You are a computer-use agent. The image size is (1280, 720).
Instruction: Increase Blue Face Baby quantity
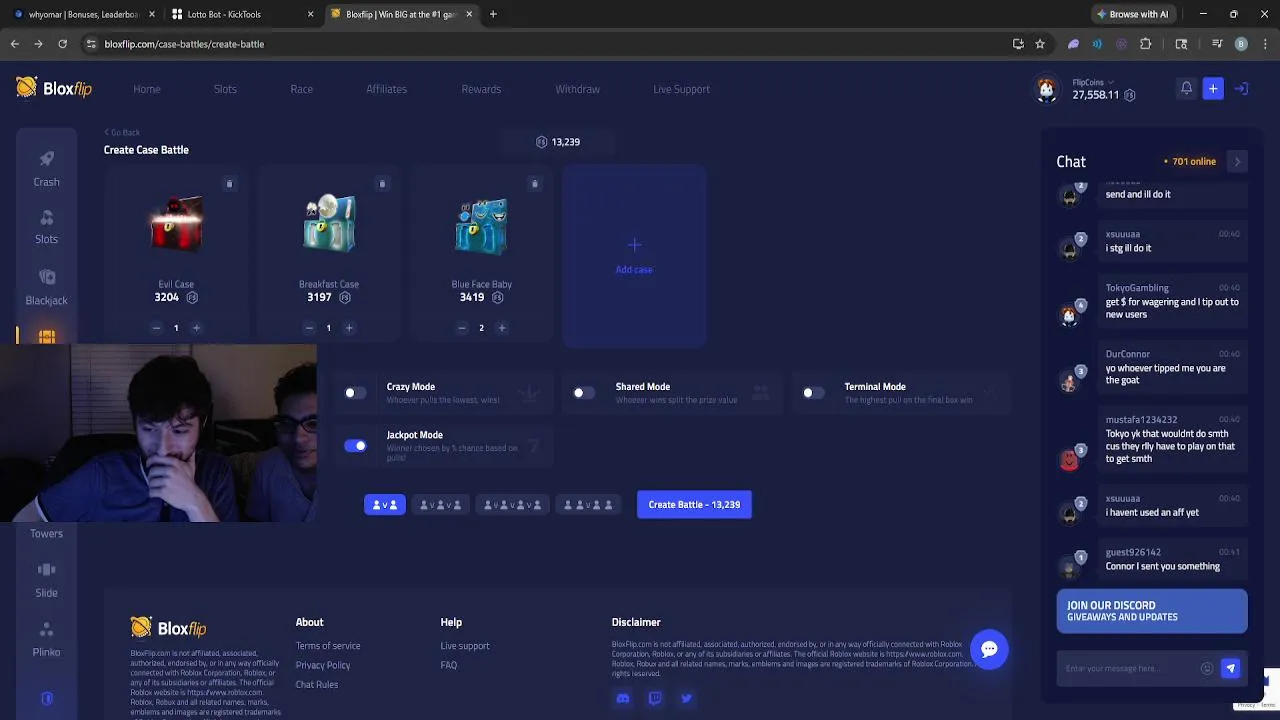click(502, 328)
